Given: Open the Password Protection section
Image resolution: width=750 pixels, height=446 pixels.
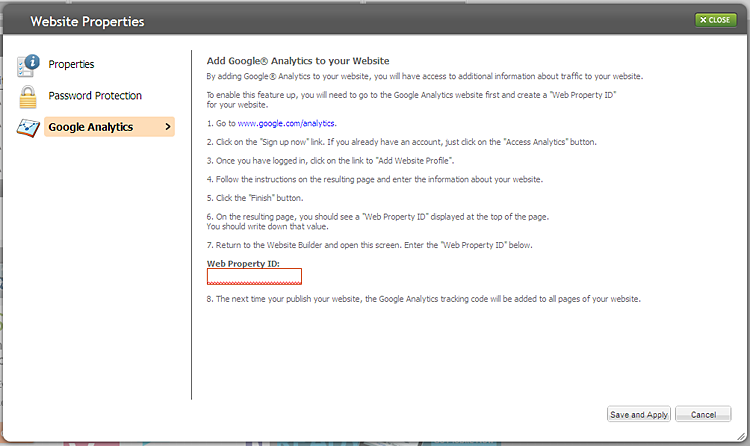Looking at the screenshot, I should [x=95, y=96].
